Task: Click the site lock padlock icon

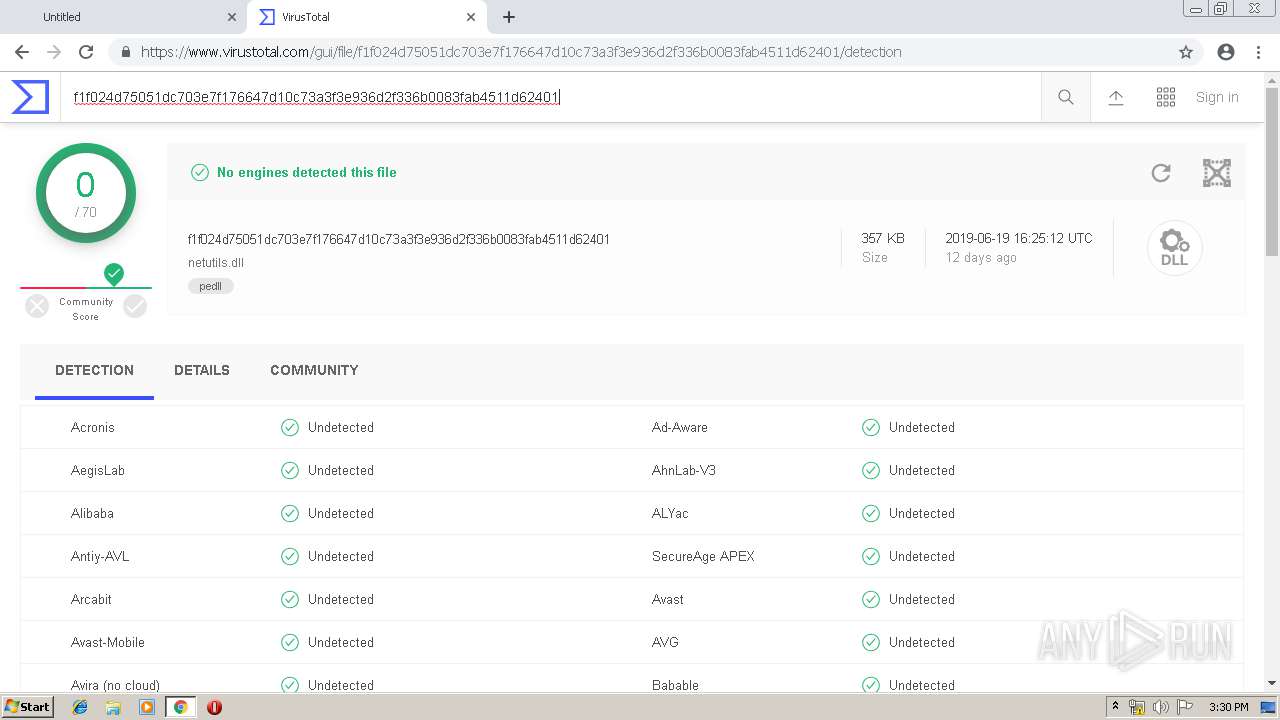Action: tap(125, 52)
